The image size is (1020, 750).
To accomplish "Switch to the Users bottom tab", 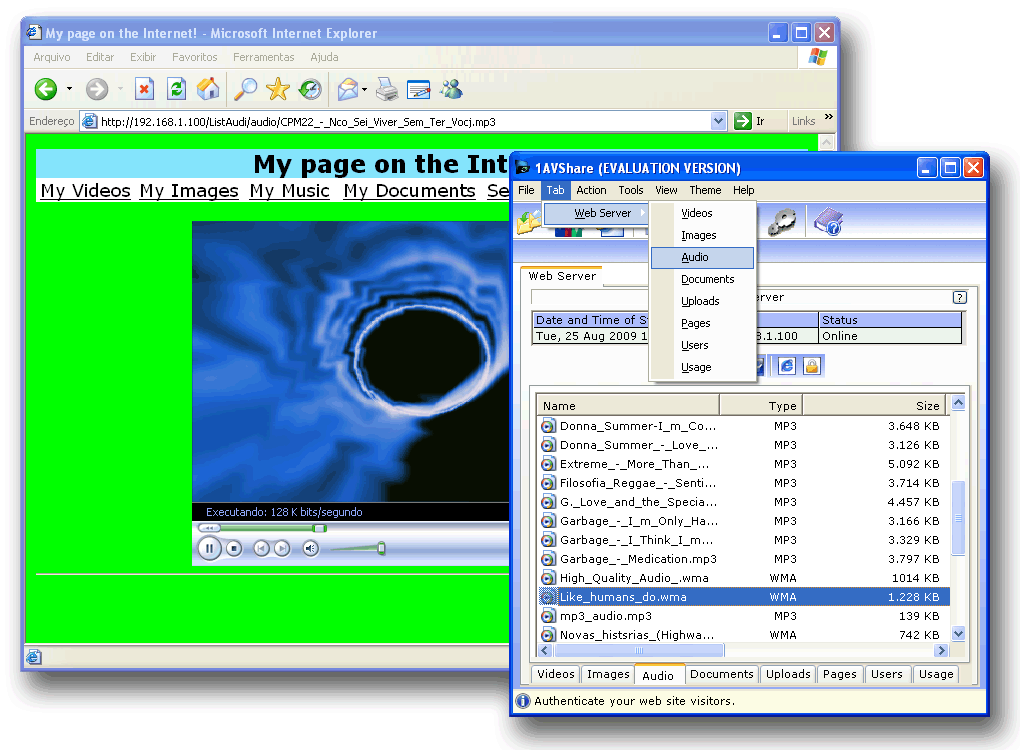I will (887, 675).
